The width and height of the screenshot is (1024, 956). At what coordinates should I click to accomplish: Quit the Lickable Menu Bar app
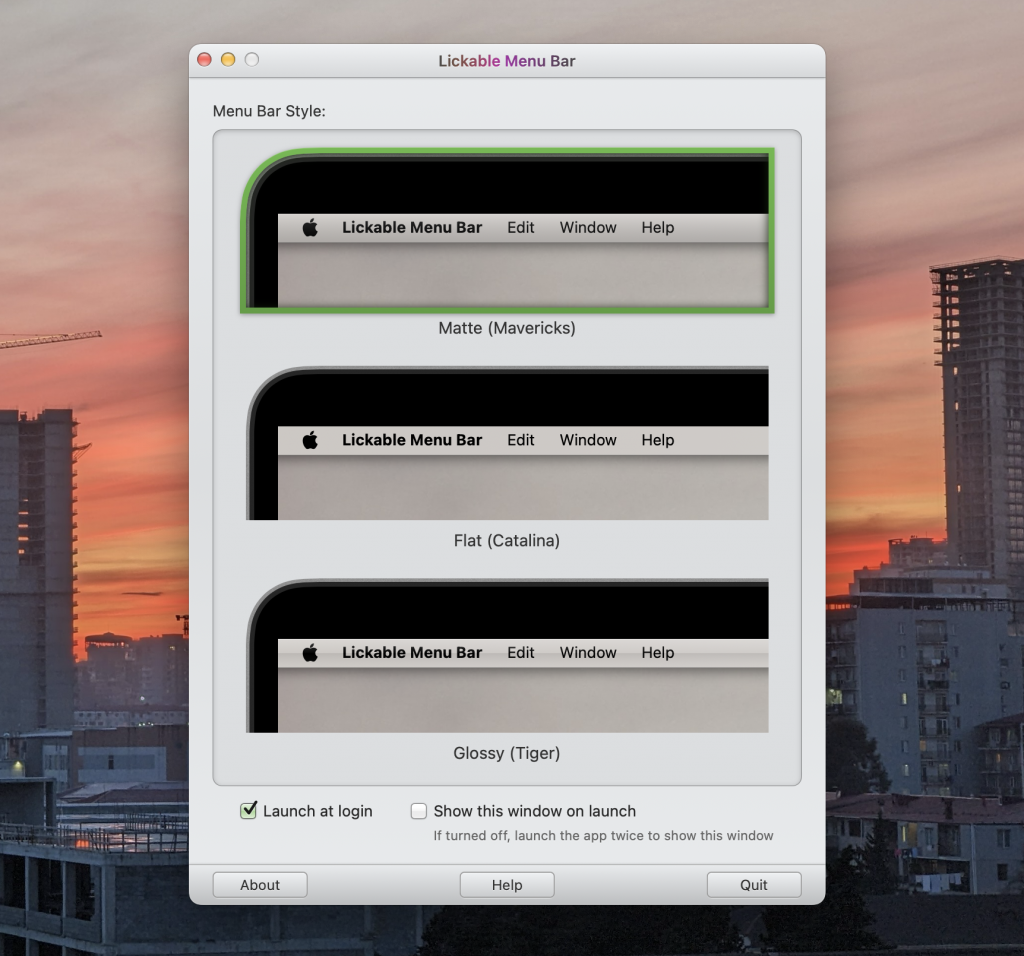(754, 885)
